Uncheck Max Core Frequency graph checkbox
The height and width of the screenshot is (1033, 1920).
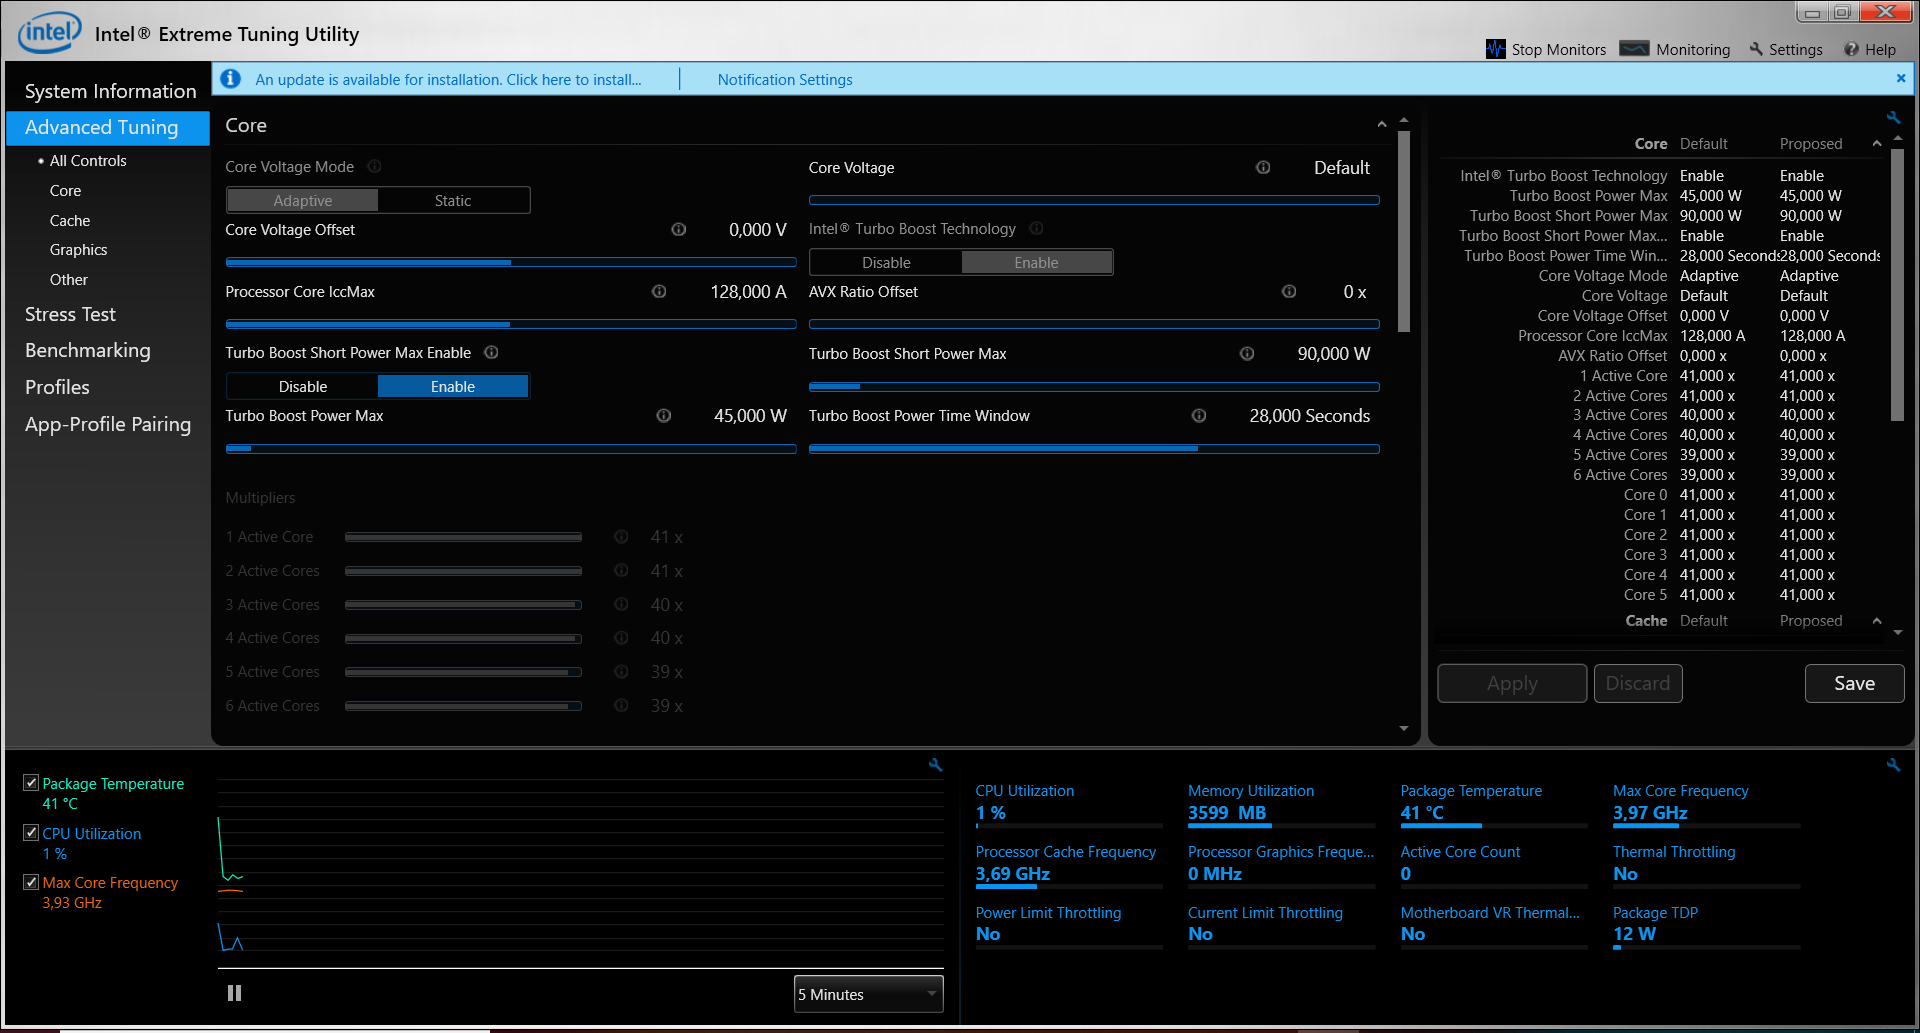tap(31, 882)
